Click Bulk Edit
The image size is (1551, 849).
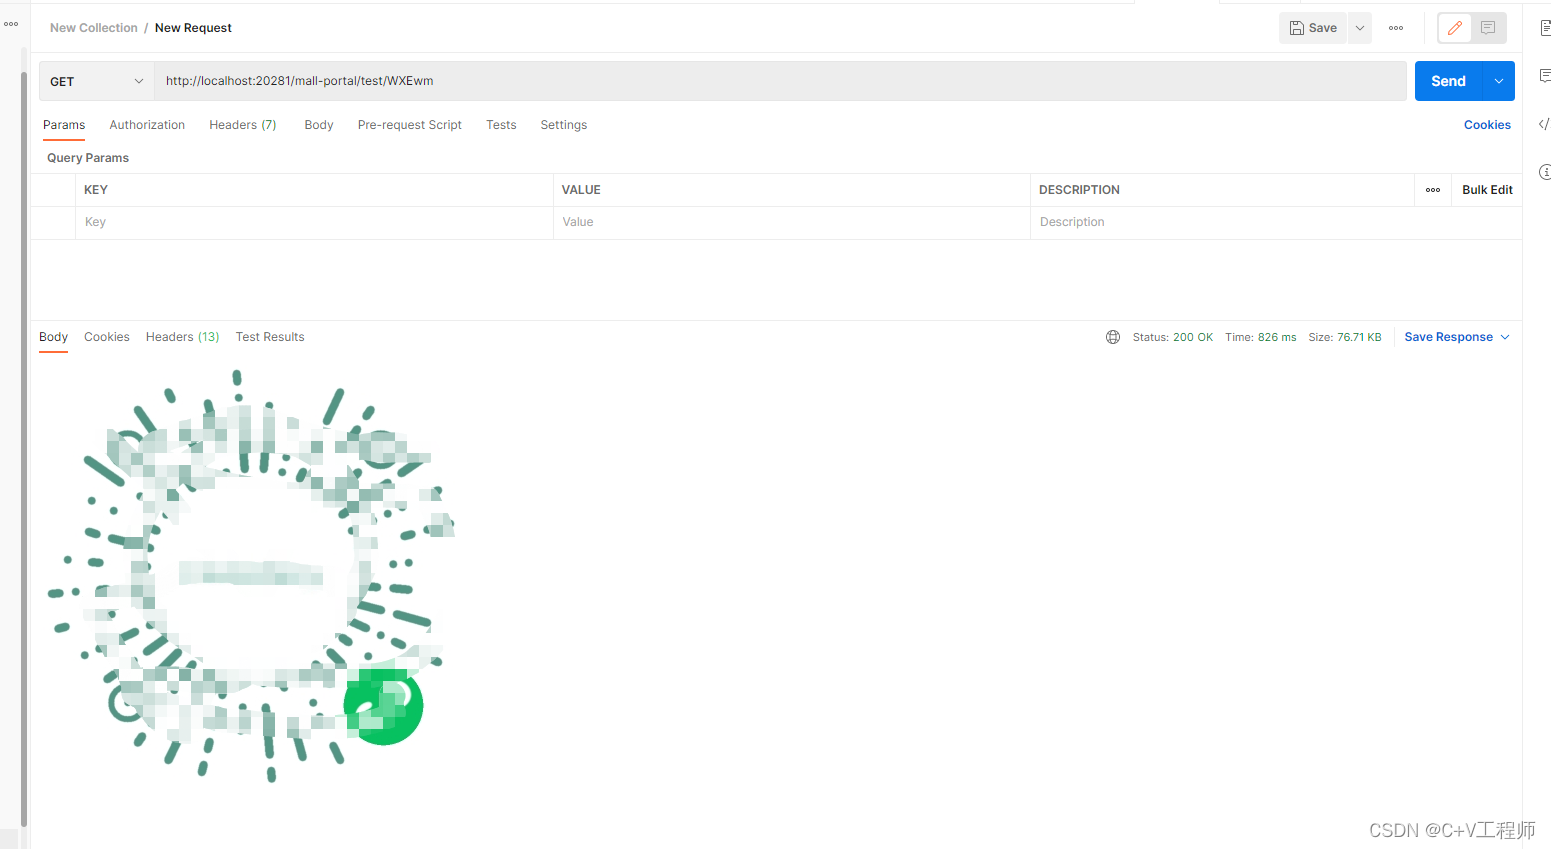pos(1487,190)
